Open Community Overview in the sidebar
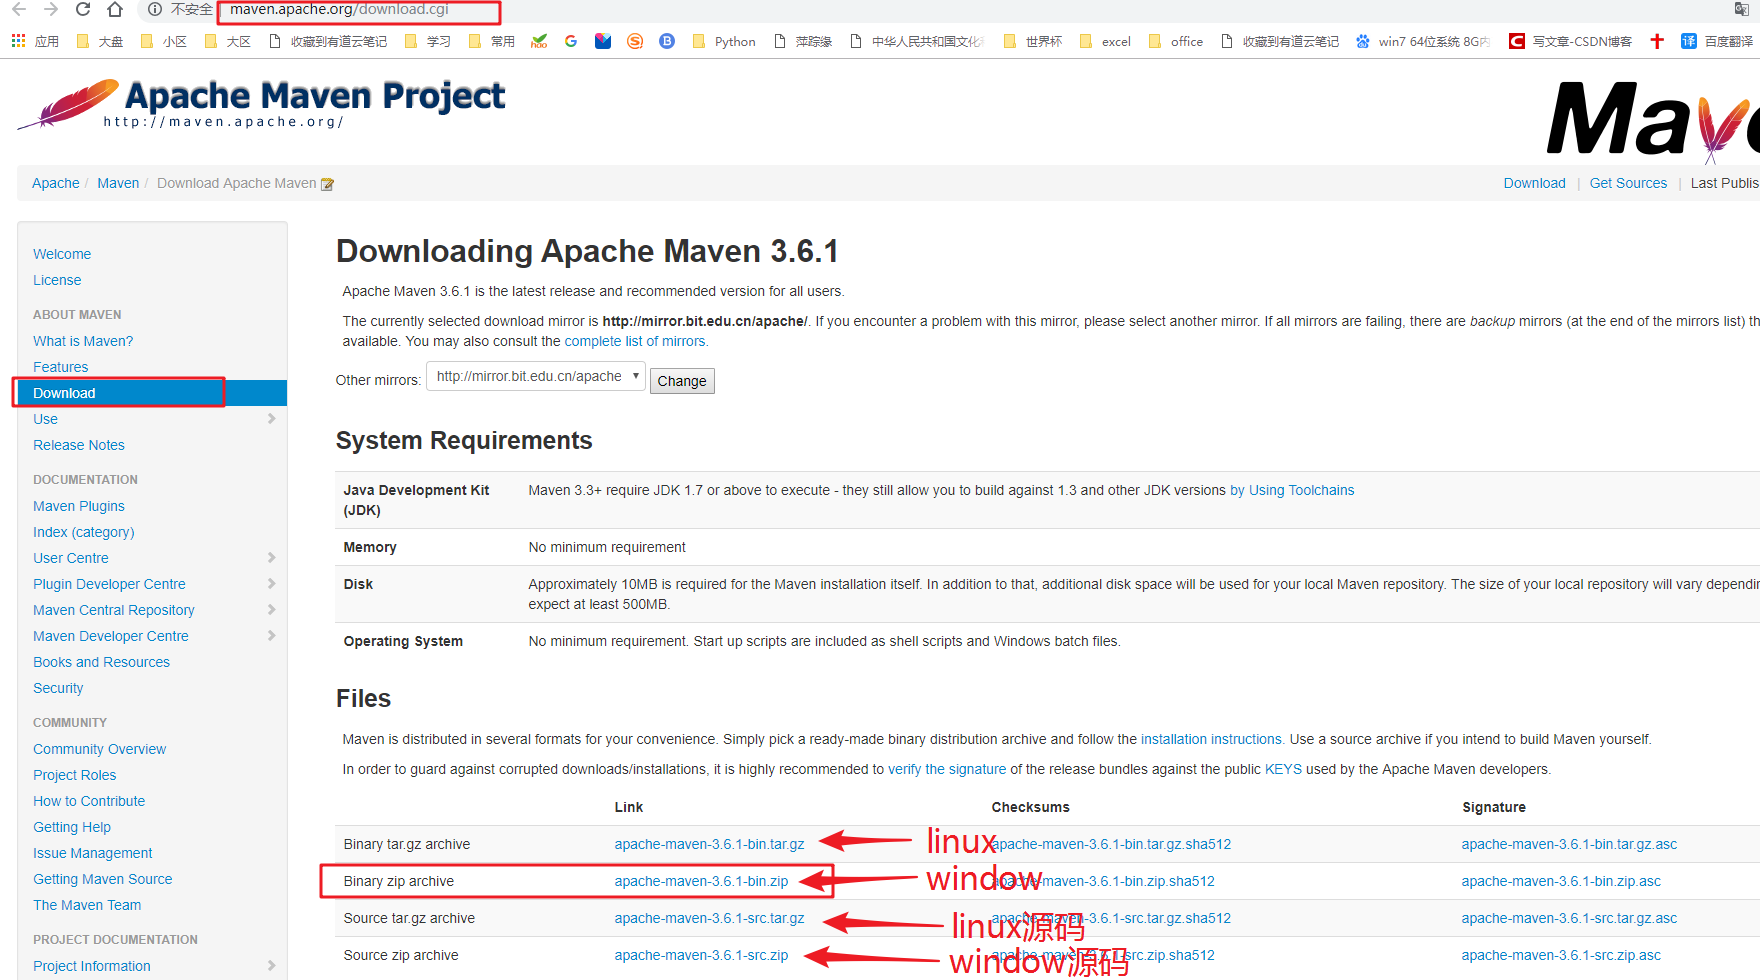 coord(99,749)
